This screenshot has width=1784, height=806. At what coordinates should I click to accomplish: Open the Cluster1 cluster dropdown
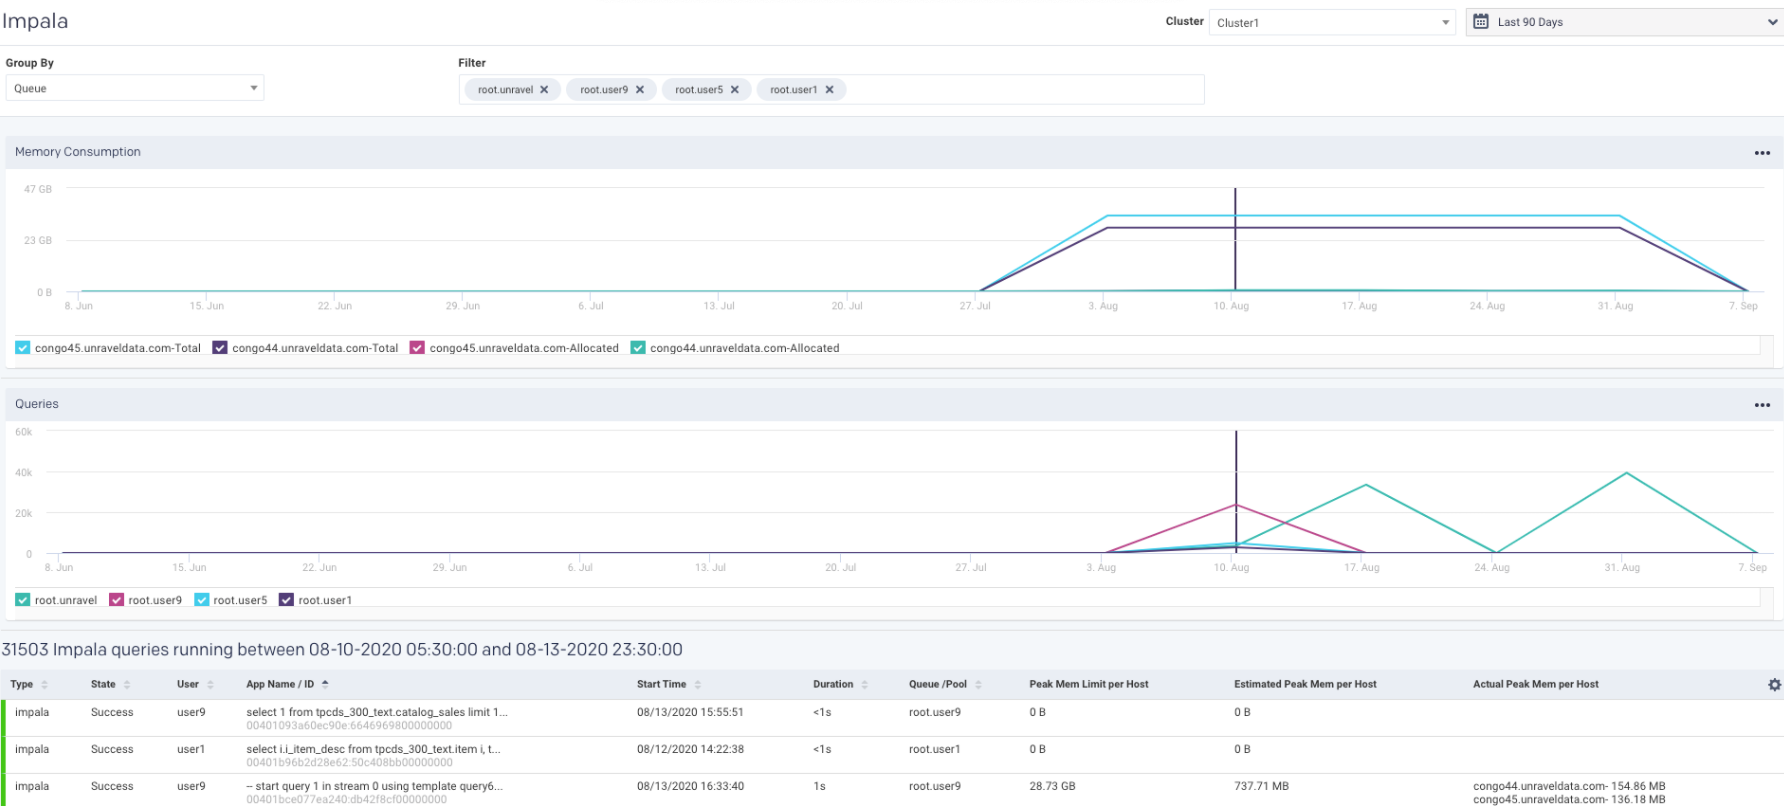(x=1332, y=22)
